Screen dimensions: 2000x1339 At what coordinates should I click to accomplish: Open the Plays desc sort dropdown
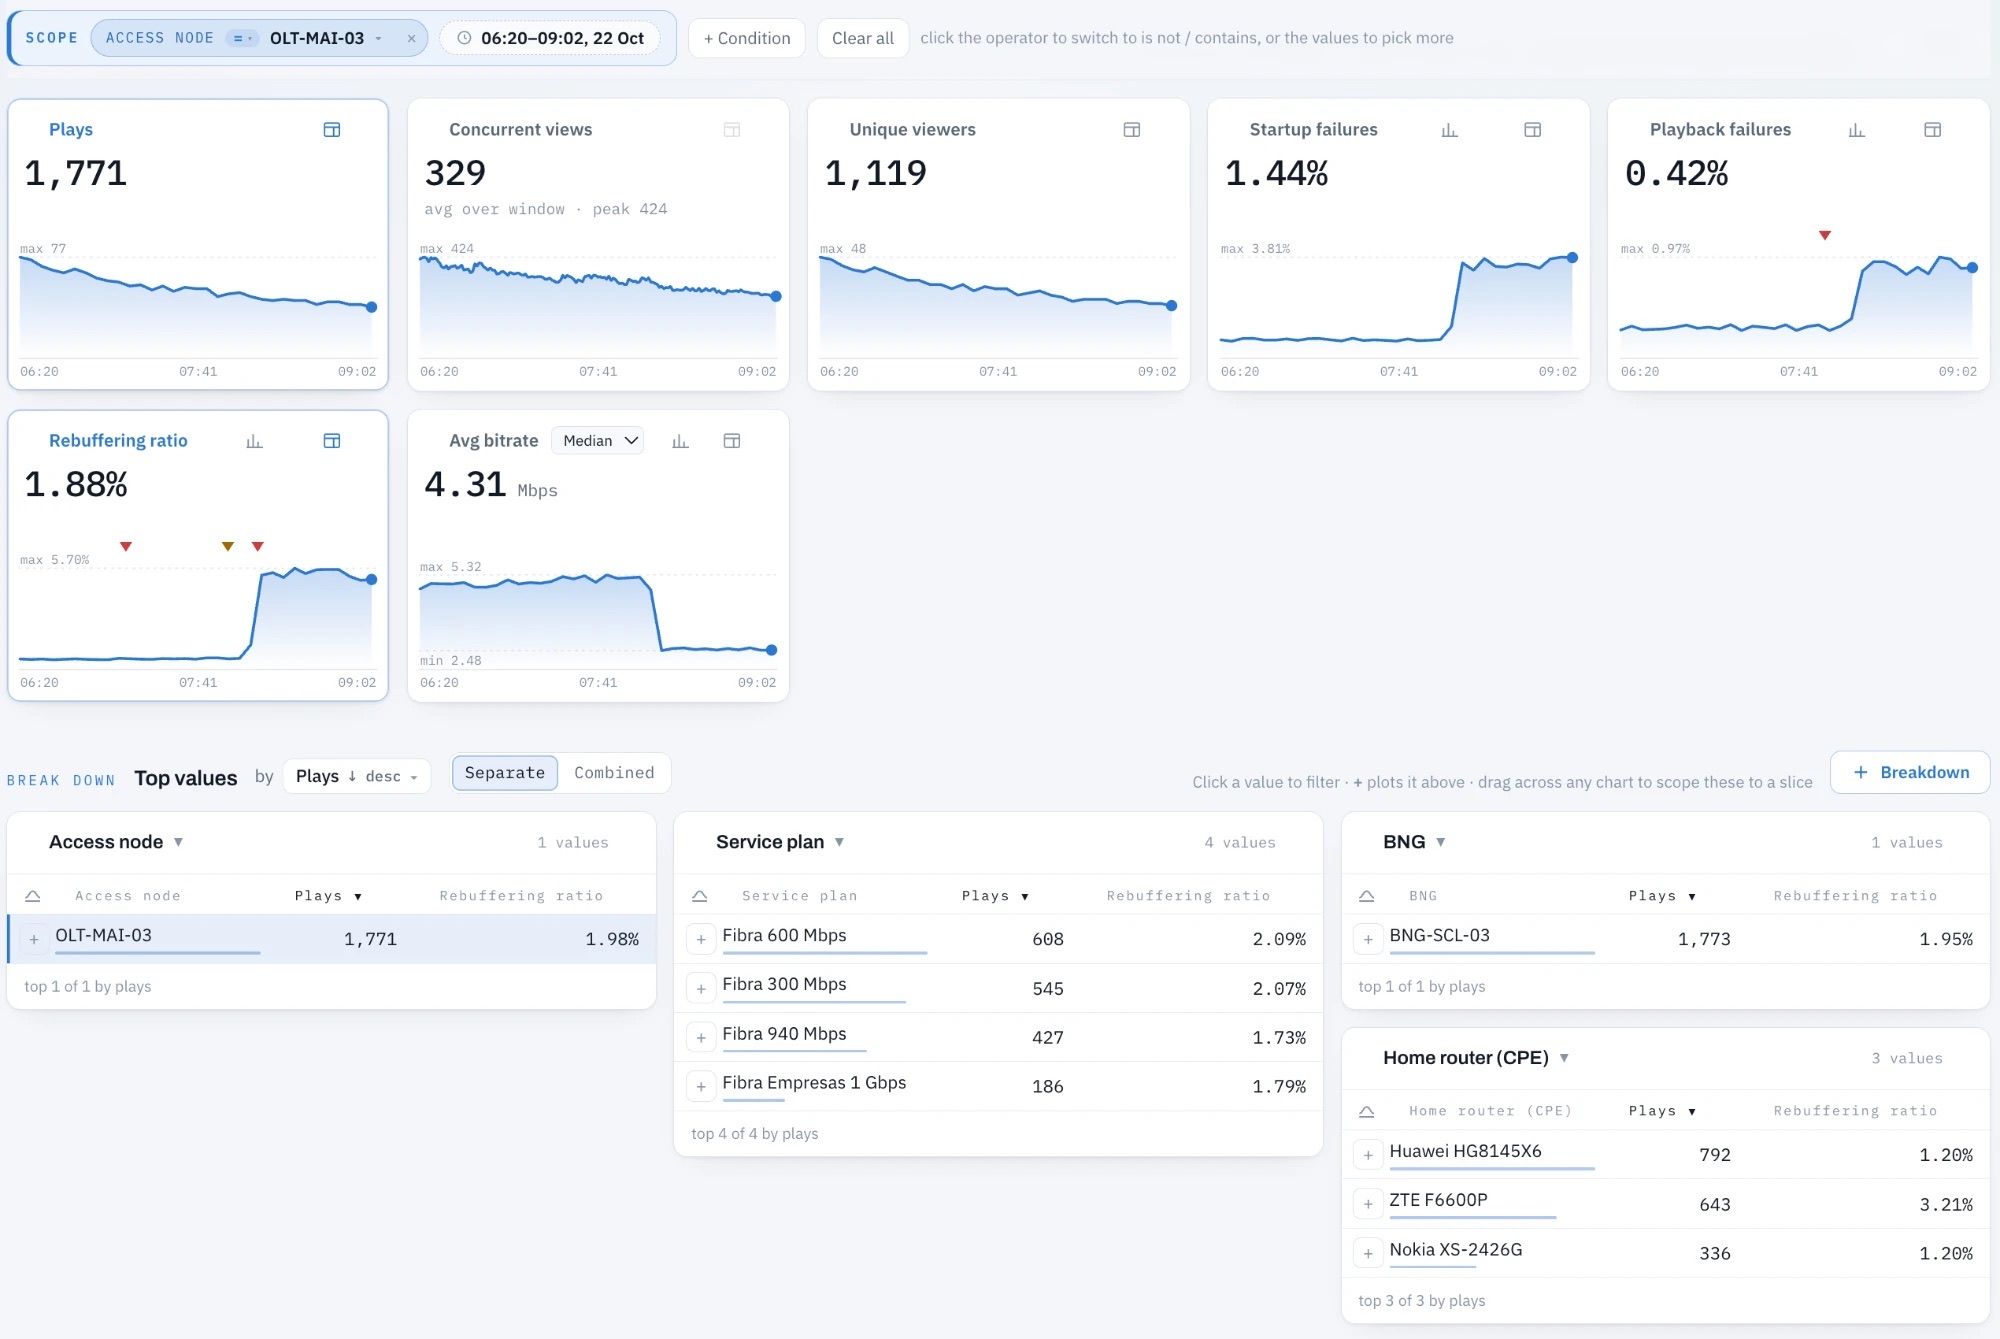click(357, 776)
